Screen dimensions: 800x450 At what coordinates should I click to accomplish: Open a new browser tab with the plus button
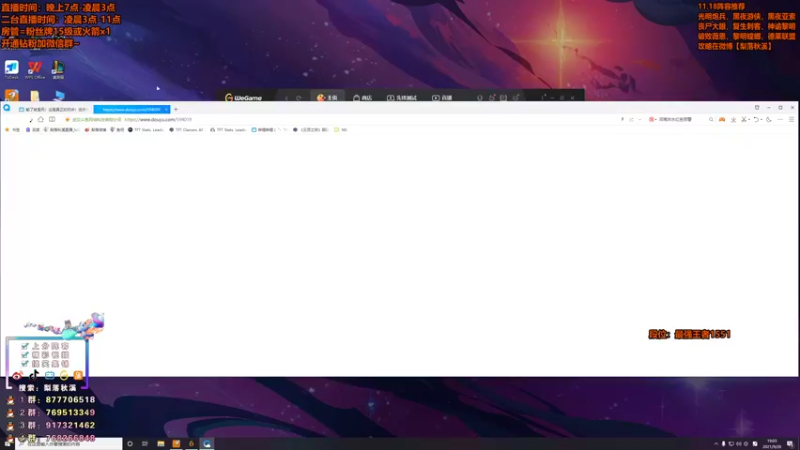[x=176, y=109]
